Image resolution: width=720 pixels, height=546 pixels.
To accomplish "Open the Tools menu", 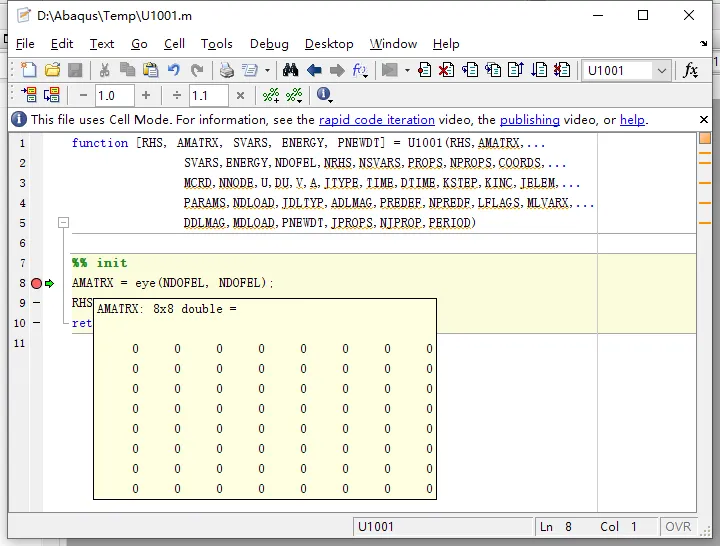I will 216,44.
